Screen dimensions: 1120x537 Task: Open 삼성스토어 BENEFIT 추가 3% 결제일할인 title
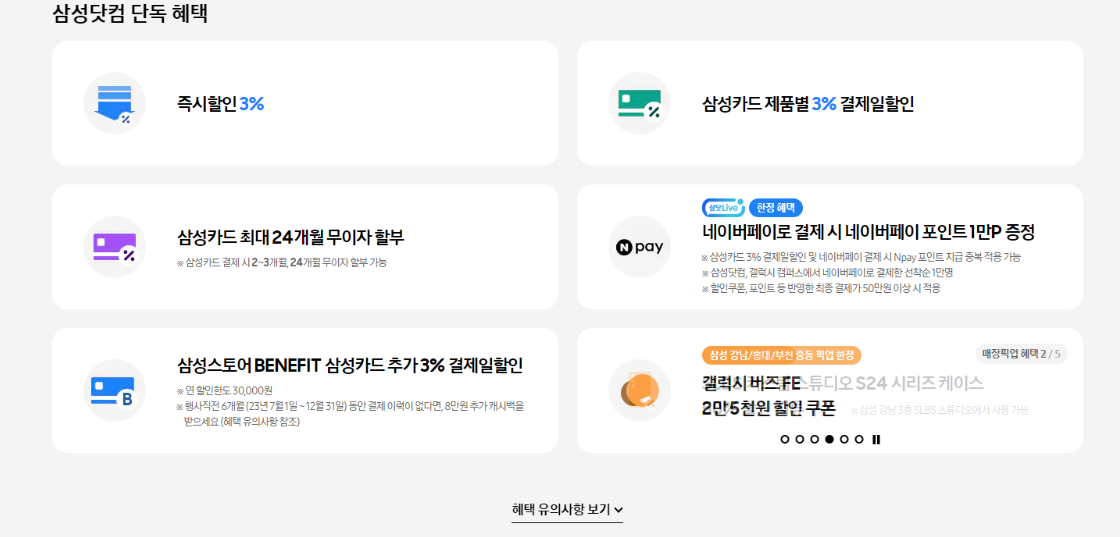[350, 366]
